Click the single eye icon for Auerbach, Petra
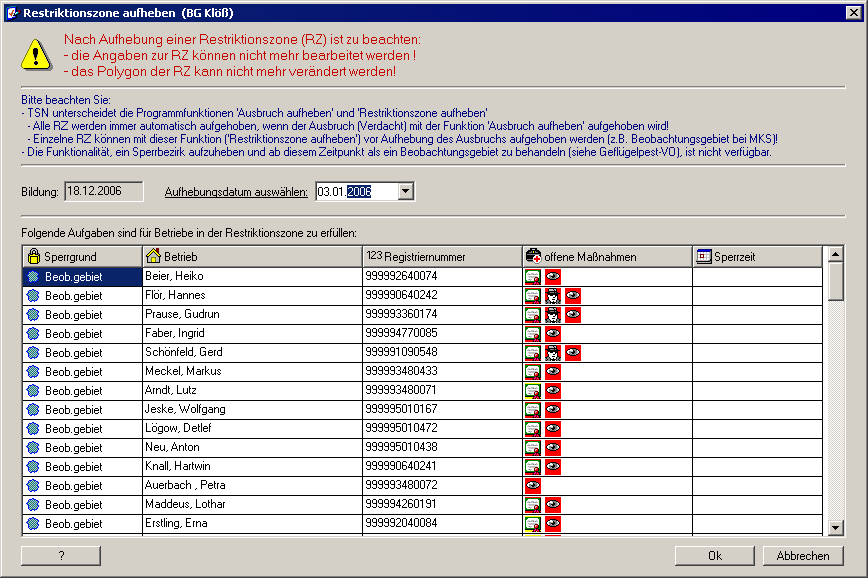This screenshot has height=578, width=868. pyautogui.click(x=533, y=486)
